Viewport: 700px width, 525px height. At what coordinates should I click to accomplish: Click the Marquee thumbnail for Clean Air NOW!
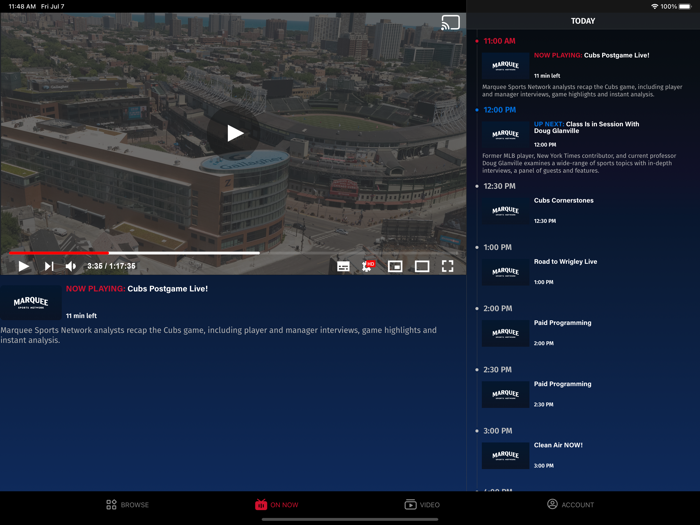click(505, 455)
